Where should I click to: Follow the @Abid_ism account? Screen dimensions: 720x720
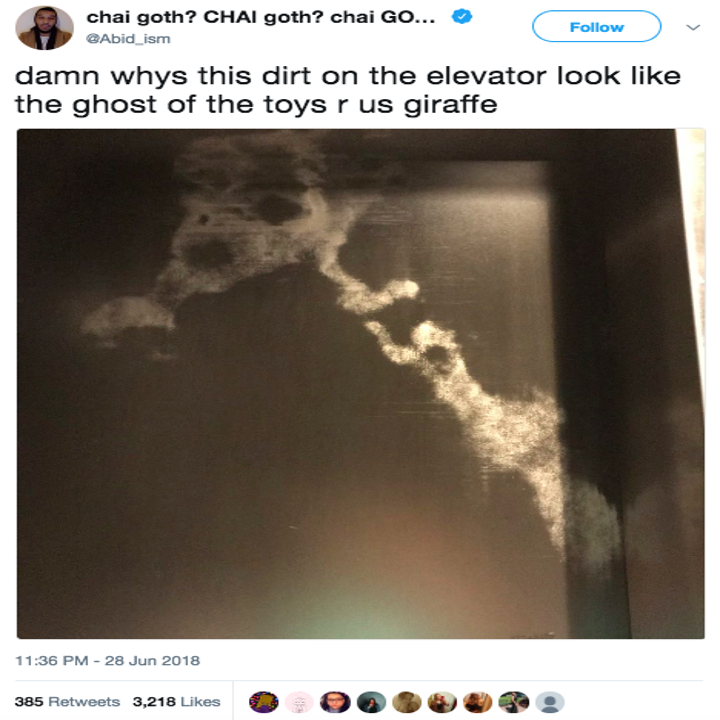[x=596, y=27]
